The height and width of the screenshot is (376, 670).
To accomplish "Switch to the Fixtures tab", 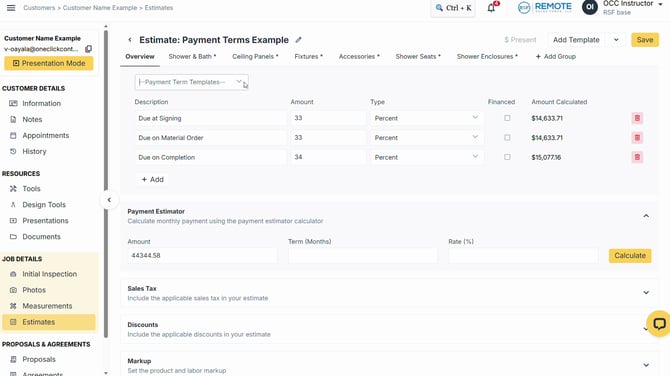I will tap(309, 56).
